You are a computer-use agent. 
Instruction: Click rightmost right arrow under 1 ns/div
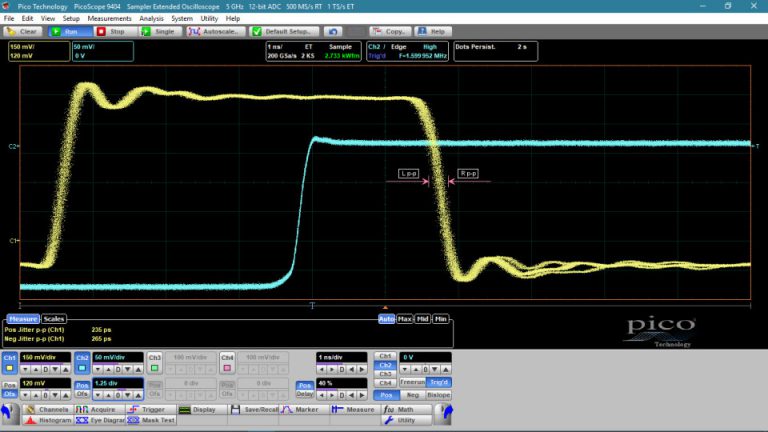(x=362, y=369)
